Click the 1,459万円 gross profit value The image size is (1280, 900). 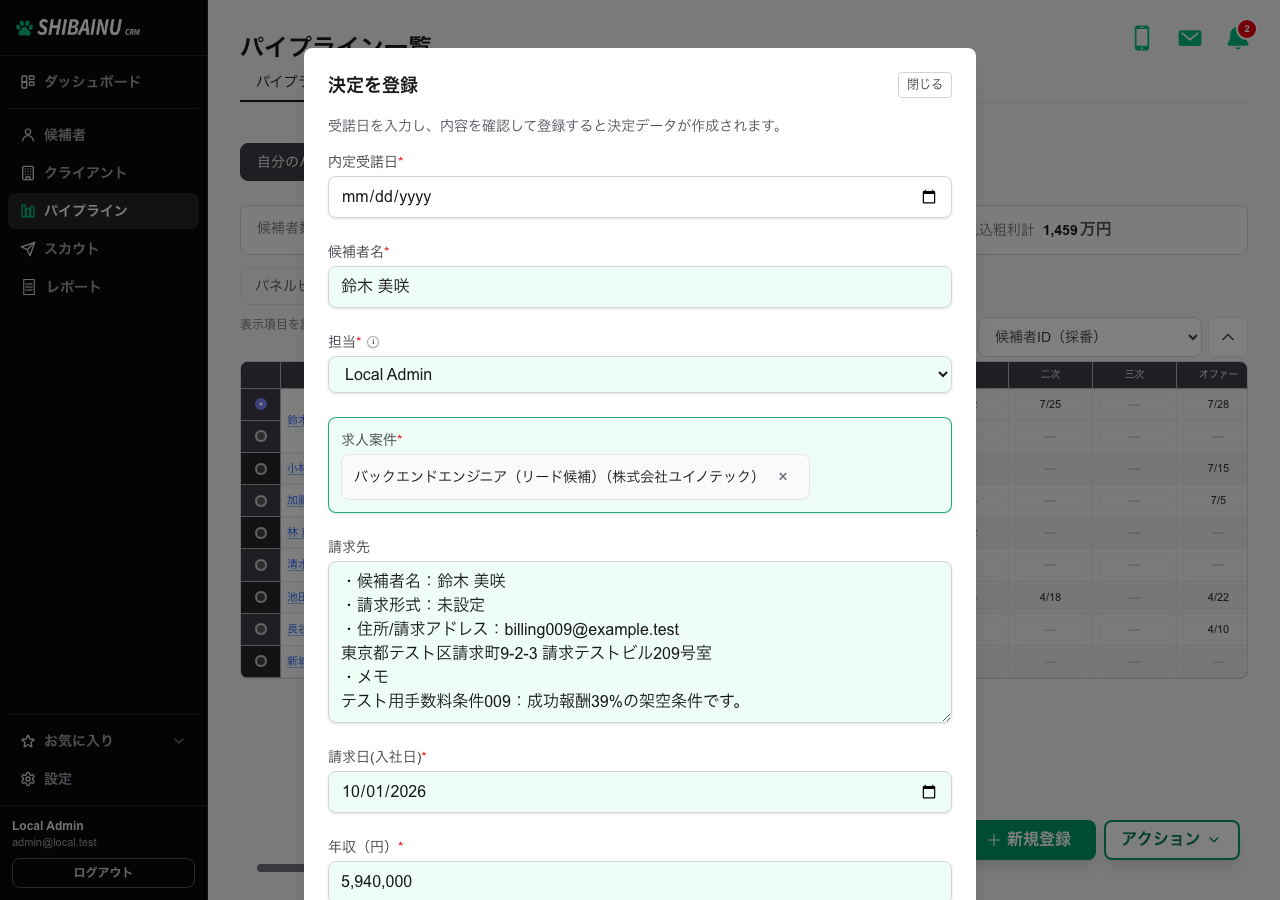[1077, 230]
